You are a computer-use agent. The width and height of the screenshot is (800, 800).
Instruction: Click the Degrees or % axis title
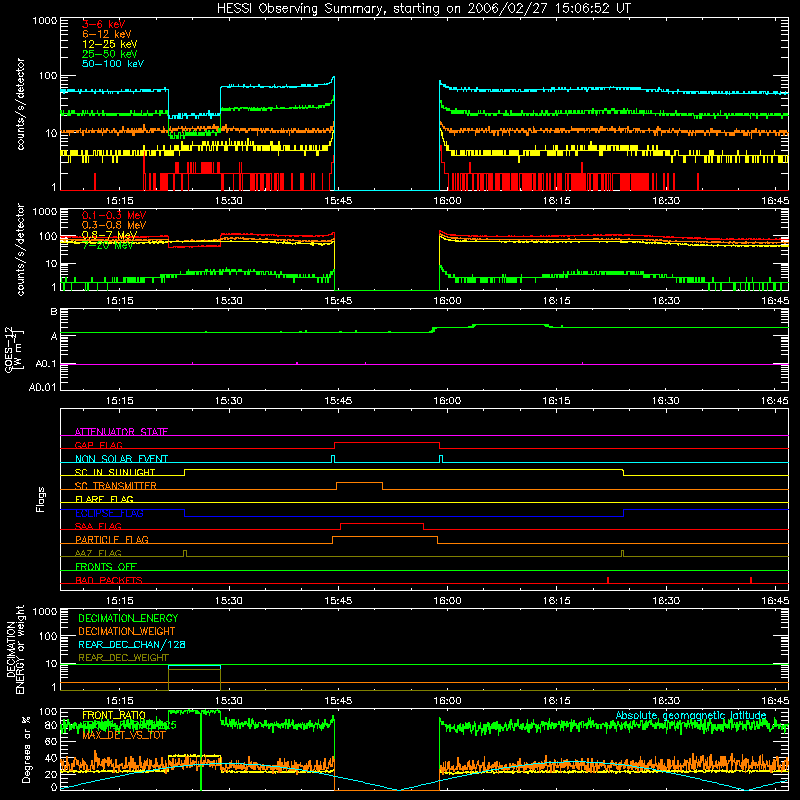pos(26,749)
